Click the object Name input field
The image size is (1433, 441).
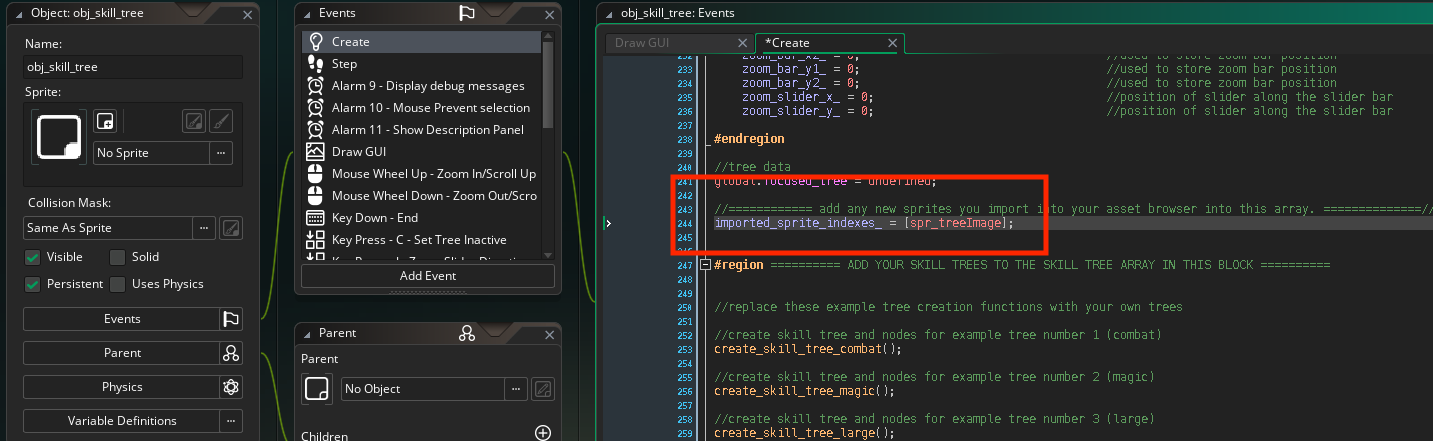tap(133, 67)
